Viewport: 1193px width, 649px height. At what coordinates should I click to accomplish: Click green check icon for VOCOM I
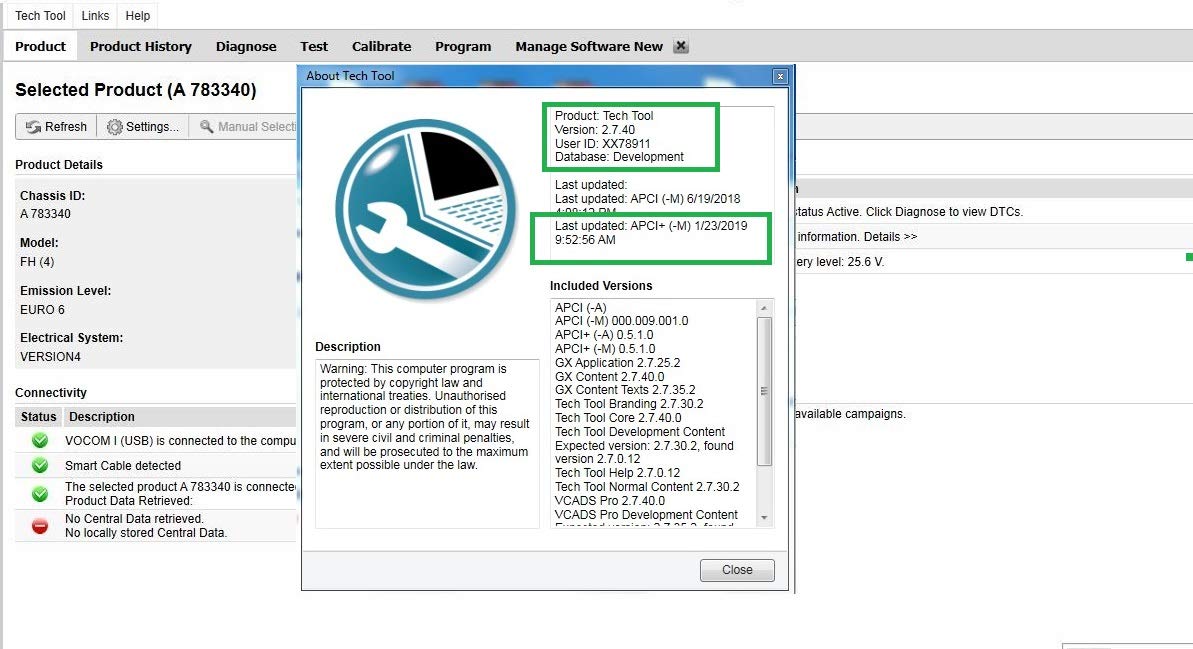(40, 440)
